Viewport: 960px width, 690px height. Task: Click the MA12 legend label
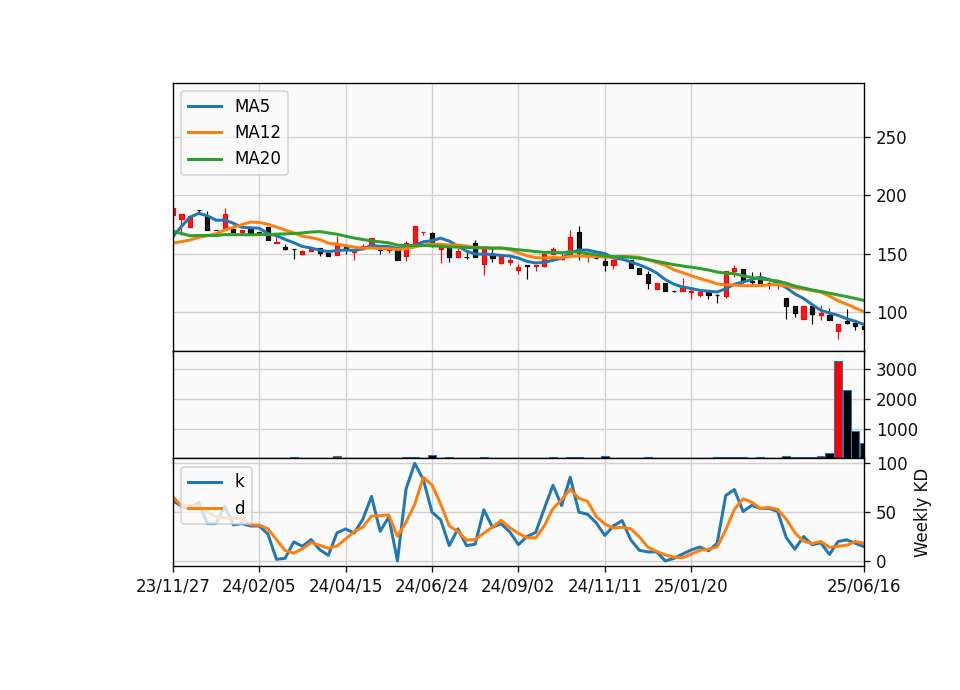point(257,132)
